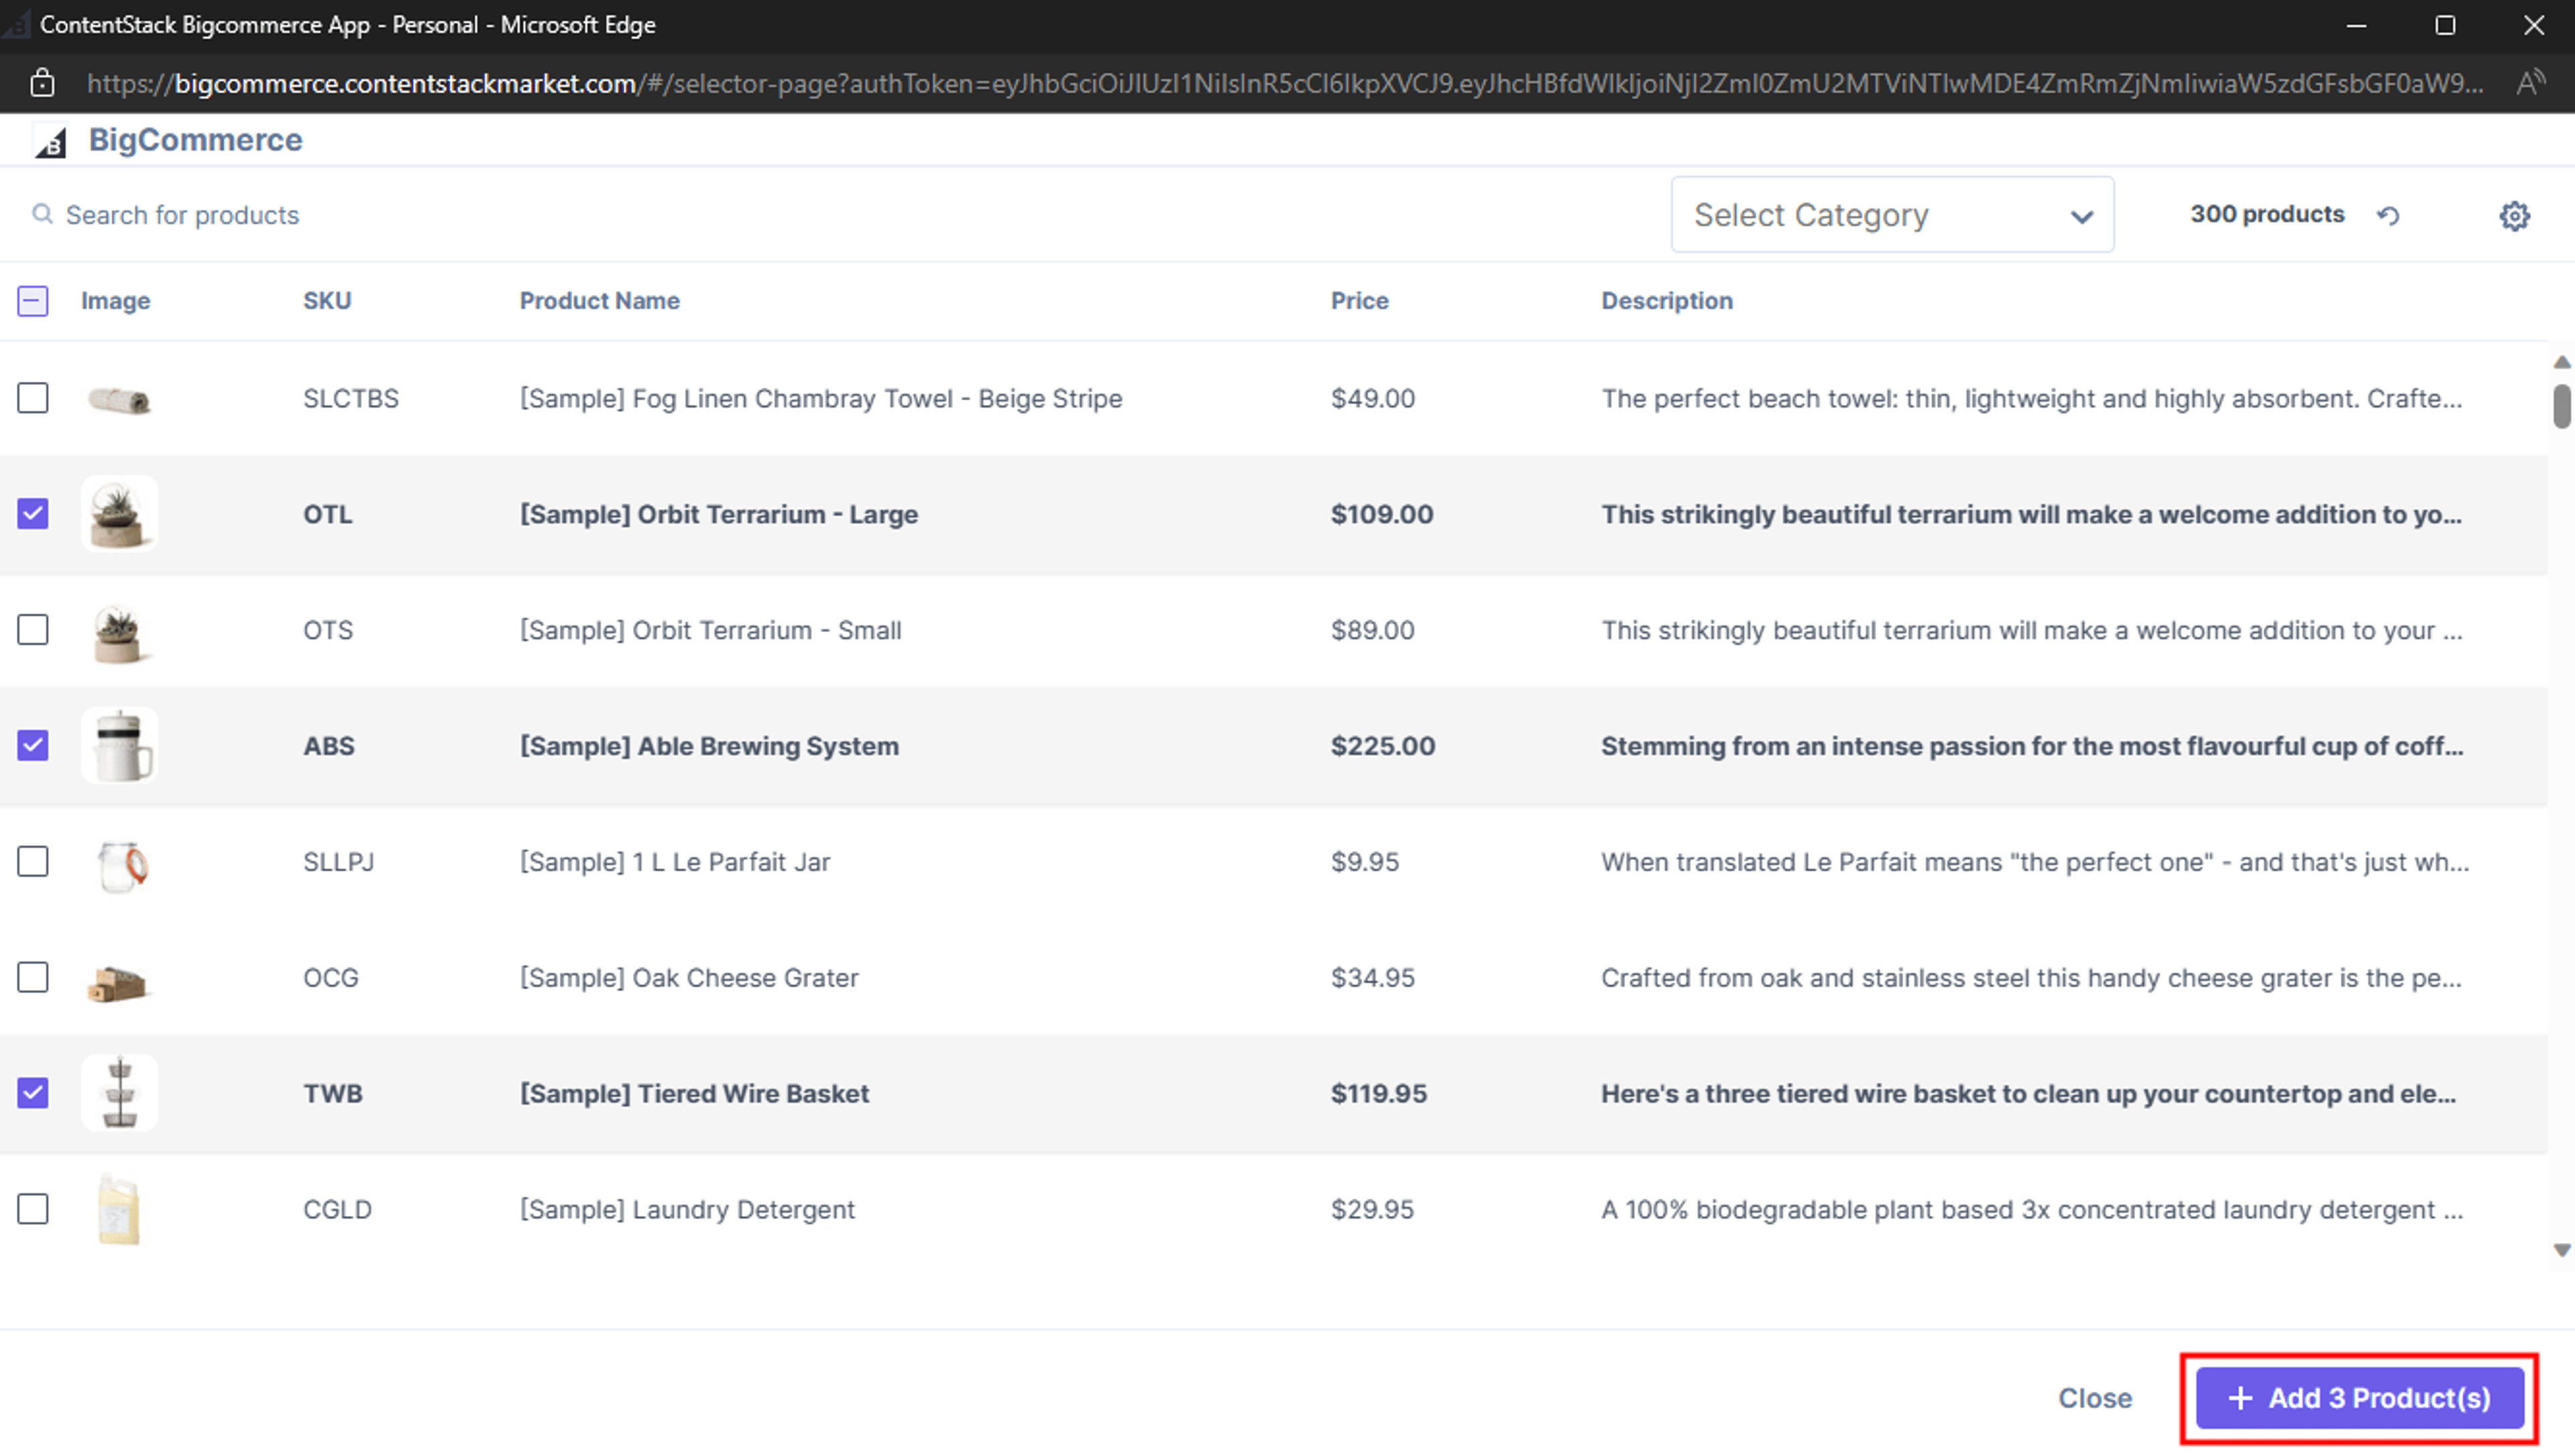The height and width of the screenshot is (1456, 2575).
Task: Uncheck the Tiered Wire Basket checkbox
Action: tap(33, 1093)
